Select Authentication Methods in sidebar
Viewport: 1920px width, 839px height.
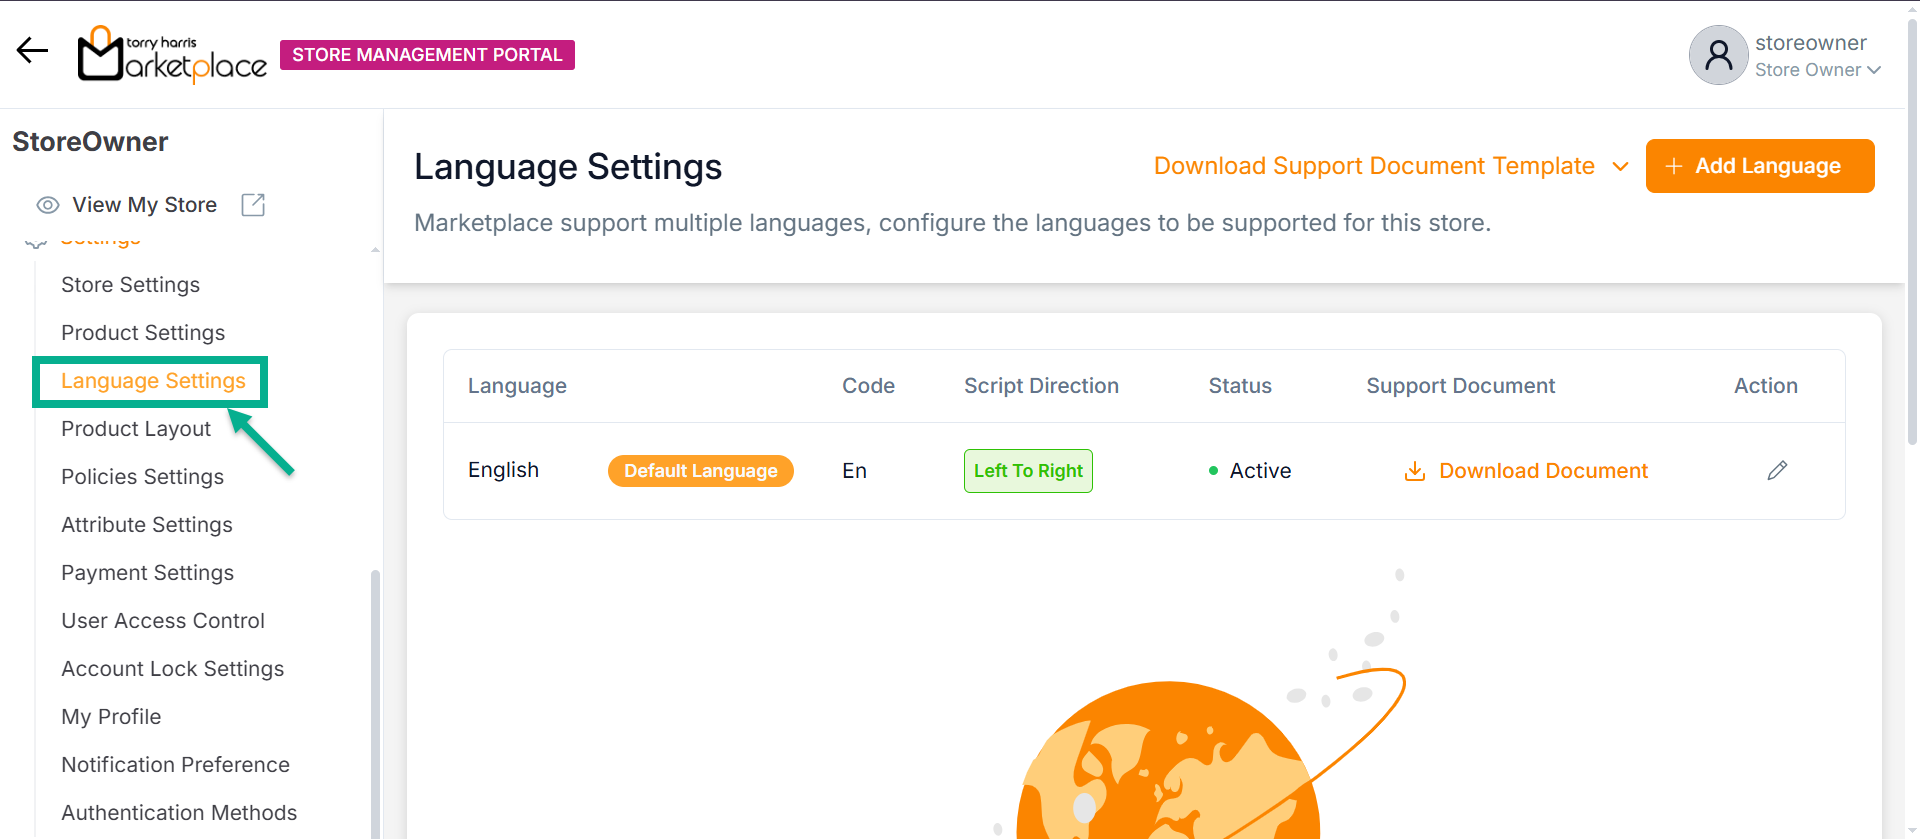(179, 813)
